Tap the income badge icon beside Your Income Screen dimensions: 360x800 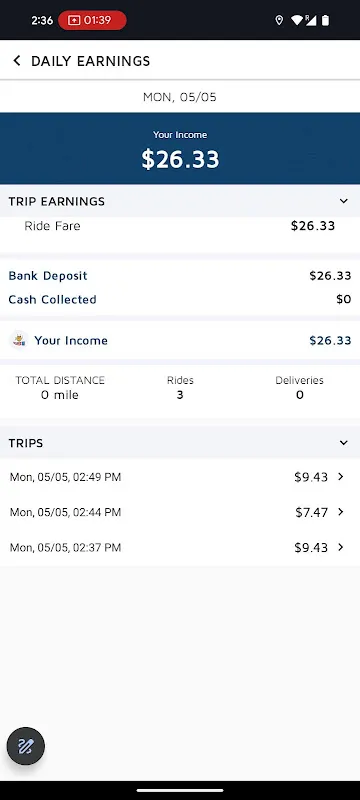(19, 340)
